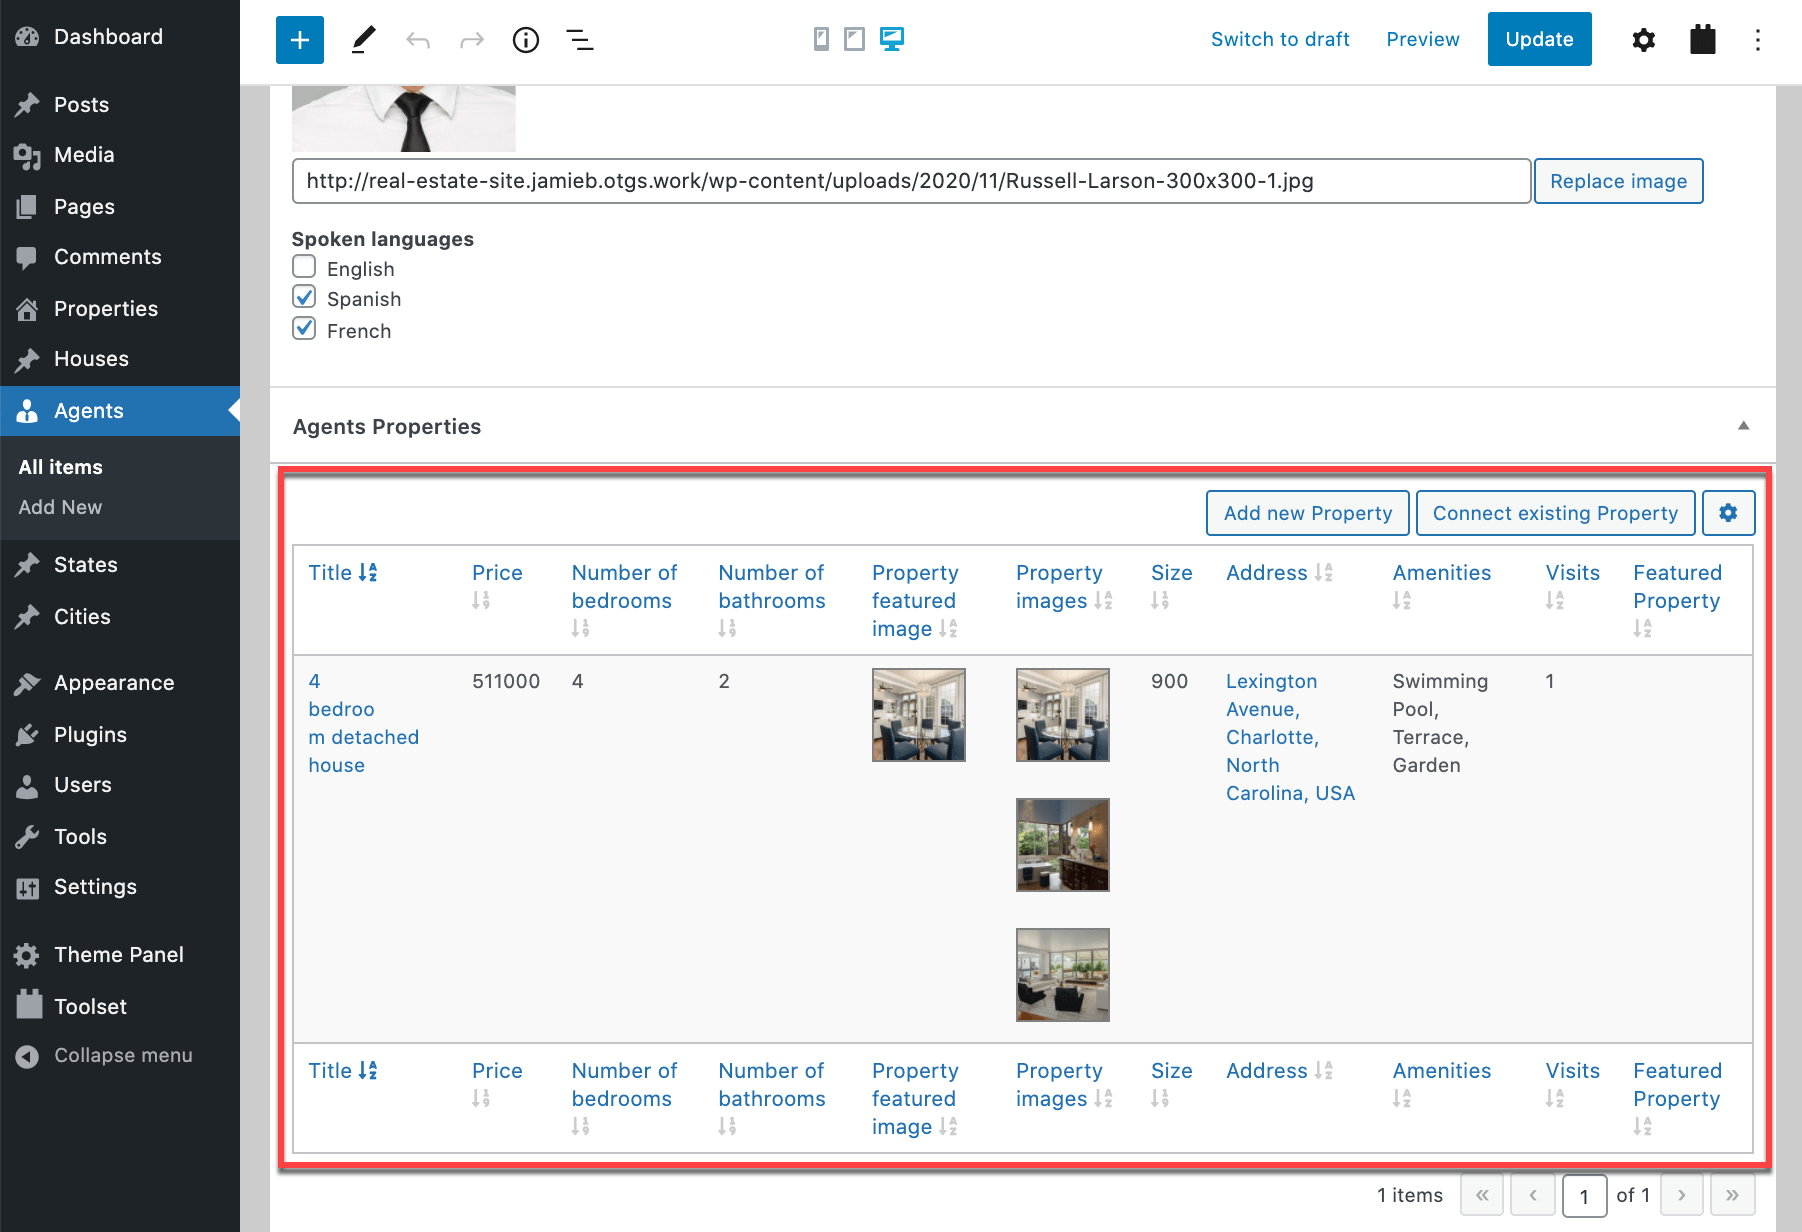Viewport: 1802px width, 1232px height.
Task: Click the related properties table settings gear
Action: pos(1728,513)
